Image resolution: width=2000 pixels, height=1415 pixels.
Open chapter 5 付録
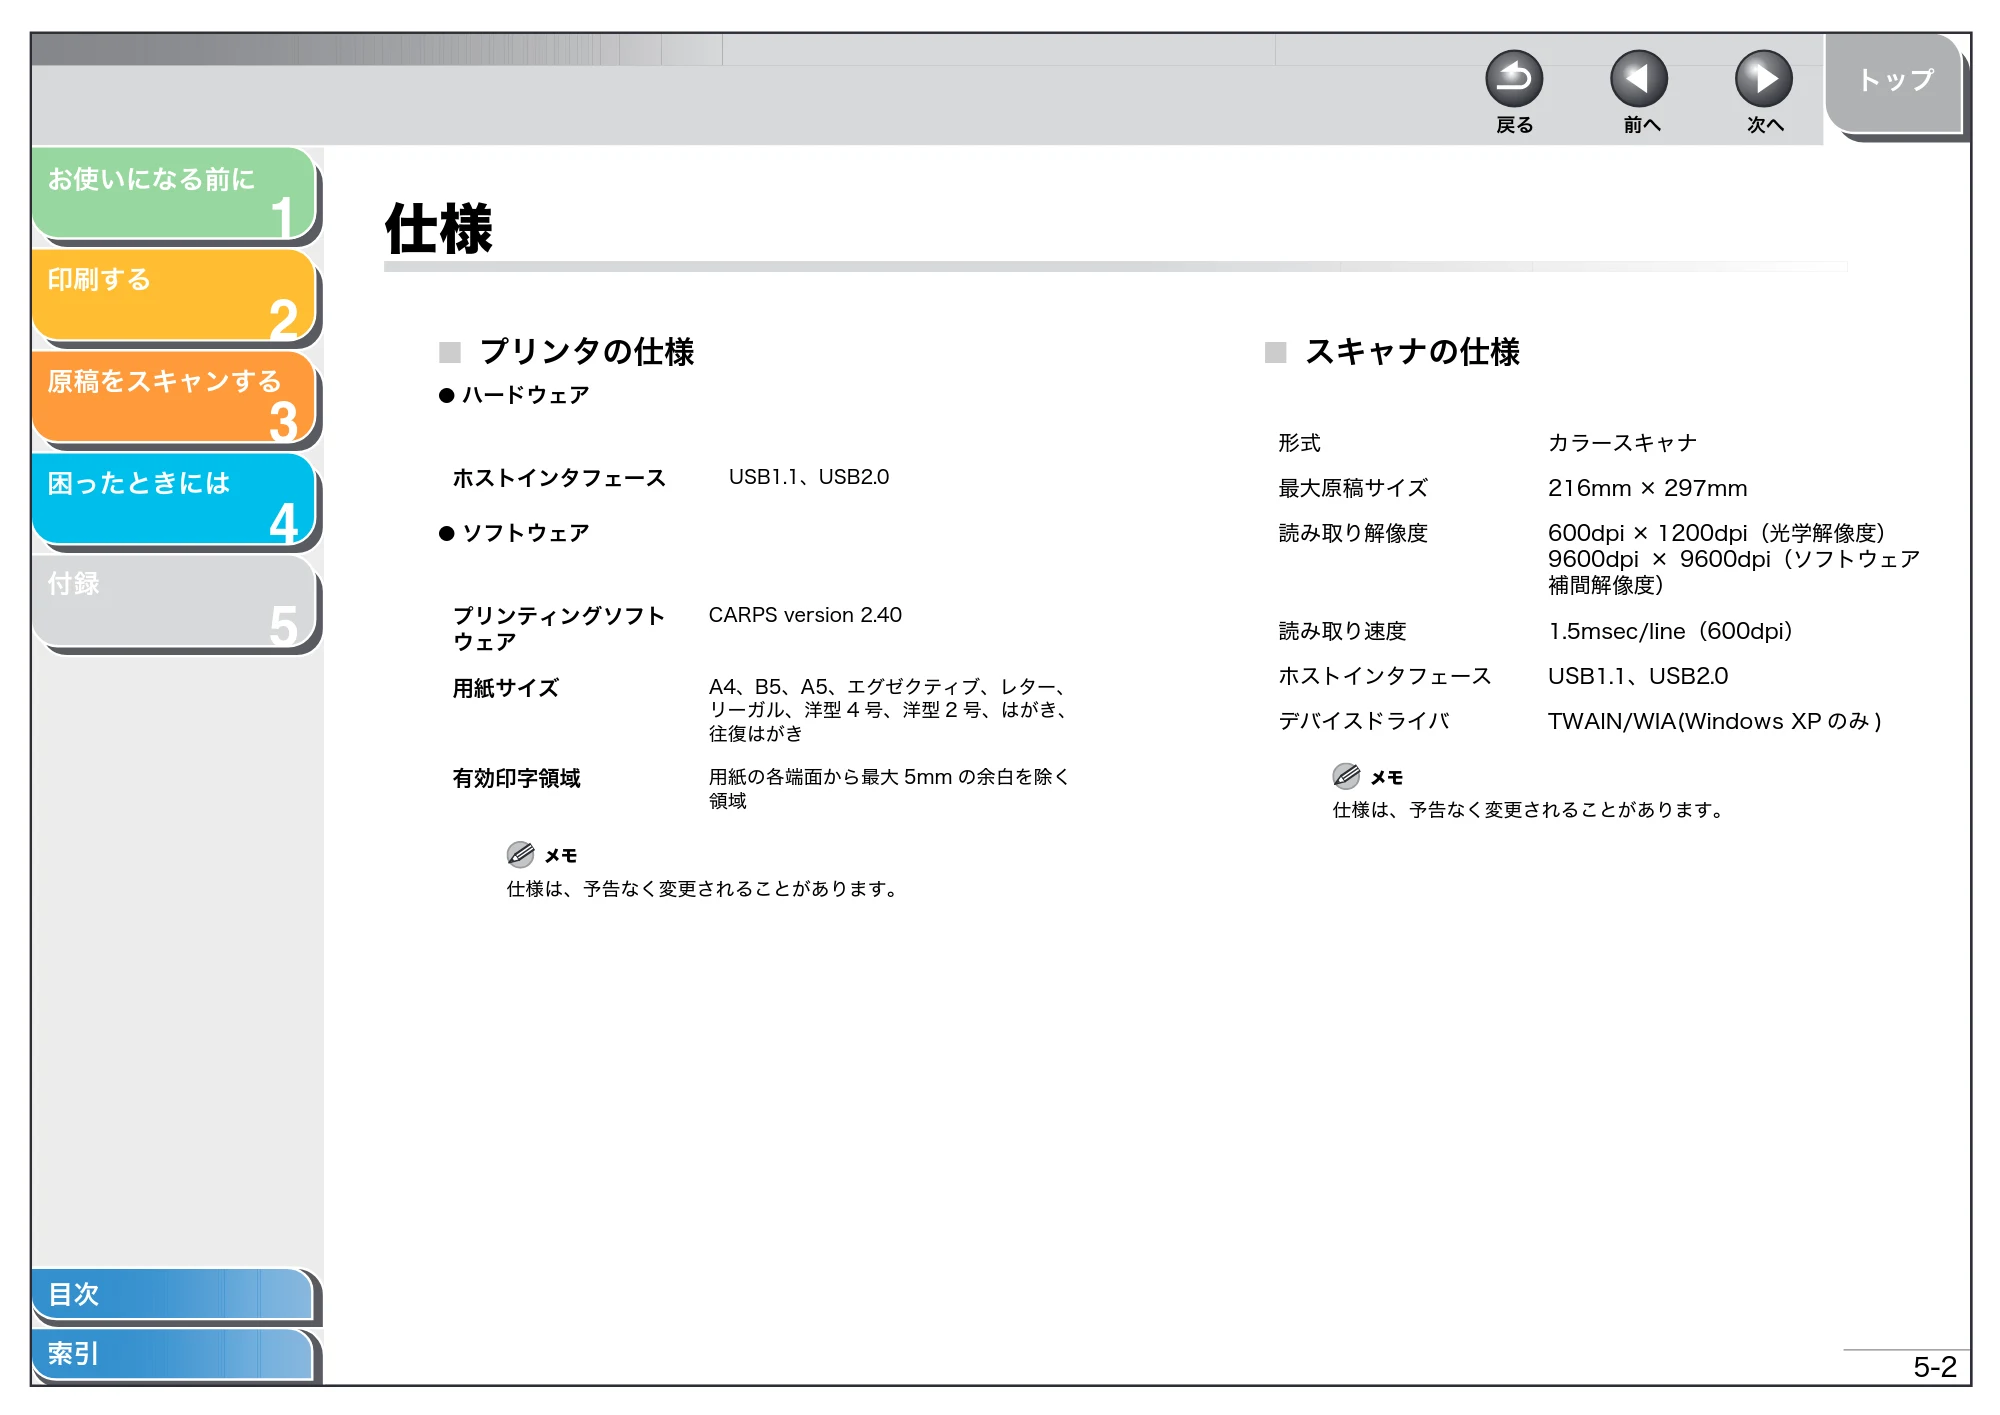coord(174,601)
